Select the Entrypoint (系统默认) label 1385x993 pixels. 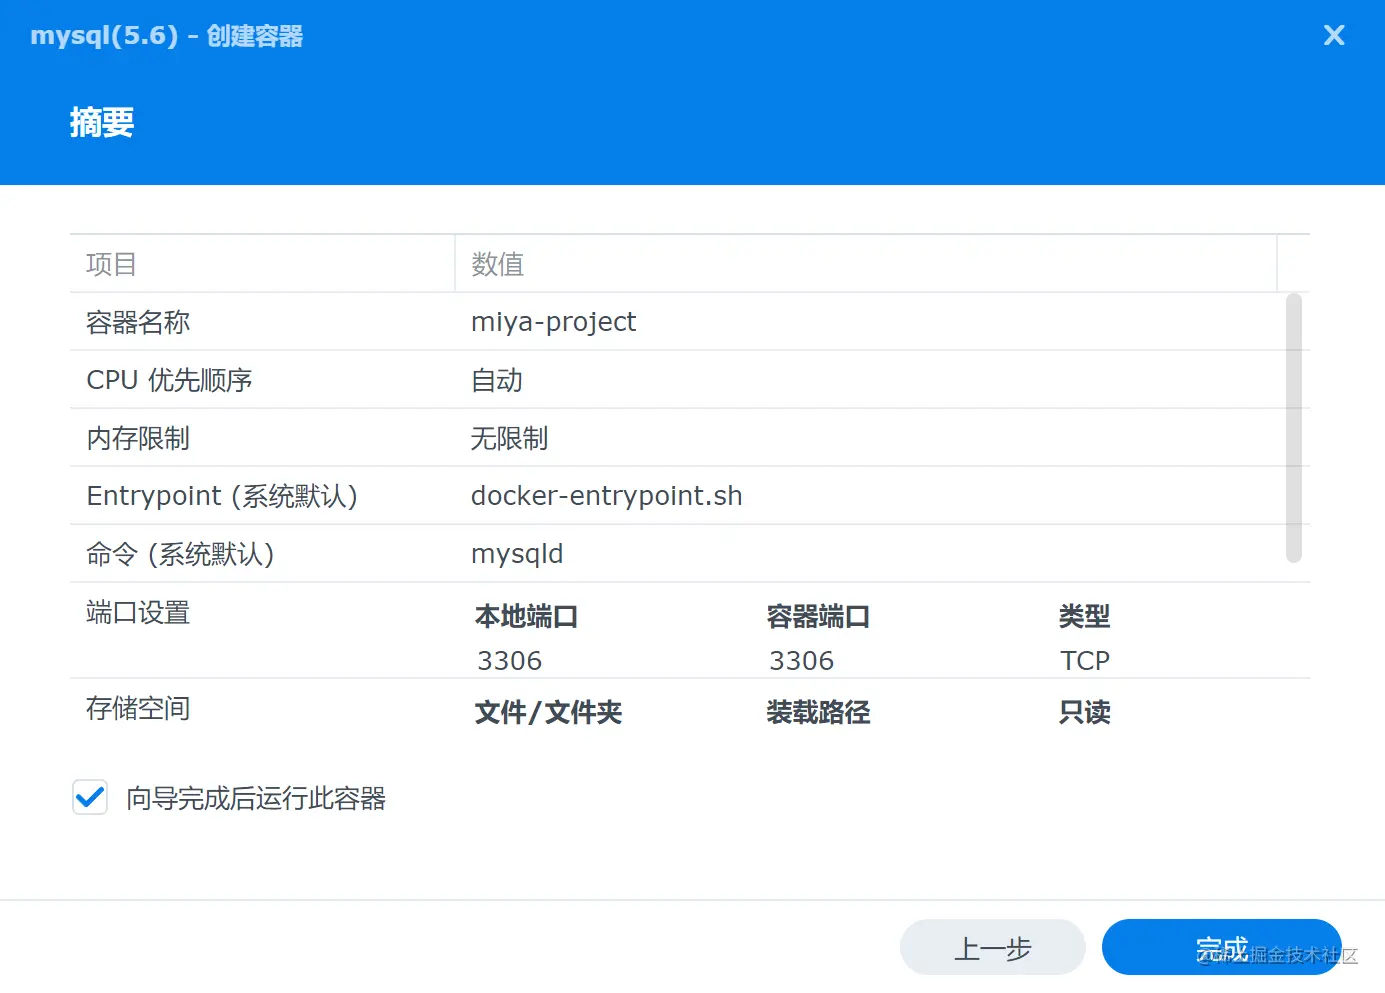(222, 496)
